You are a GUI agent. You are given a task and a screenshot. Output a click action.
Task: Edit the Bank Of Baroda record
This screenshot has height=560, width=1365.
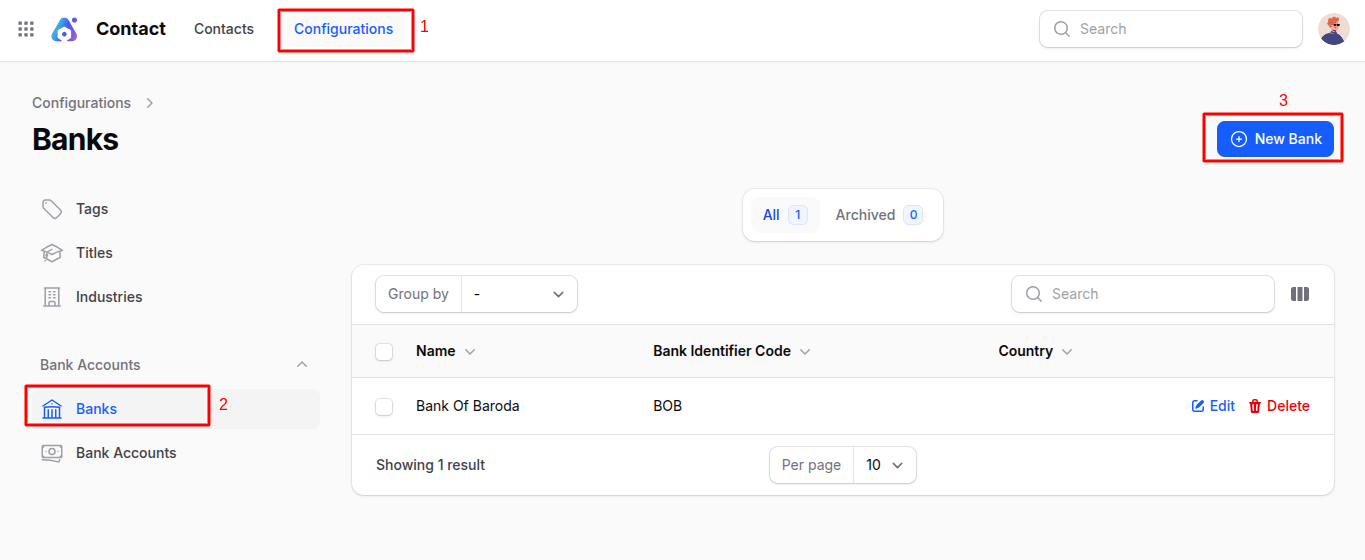pyautogui.click(x=1213, y=406)
